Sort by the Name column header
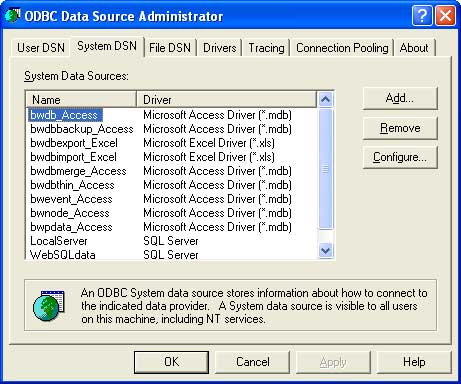This screenshot has width=461, height=384. [81, 99]
